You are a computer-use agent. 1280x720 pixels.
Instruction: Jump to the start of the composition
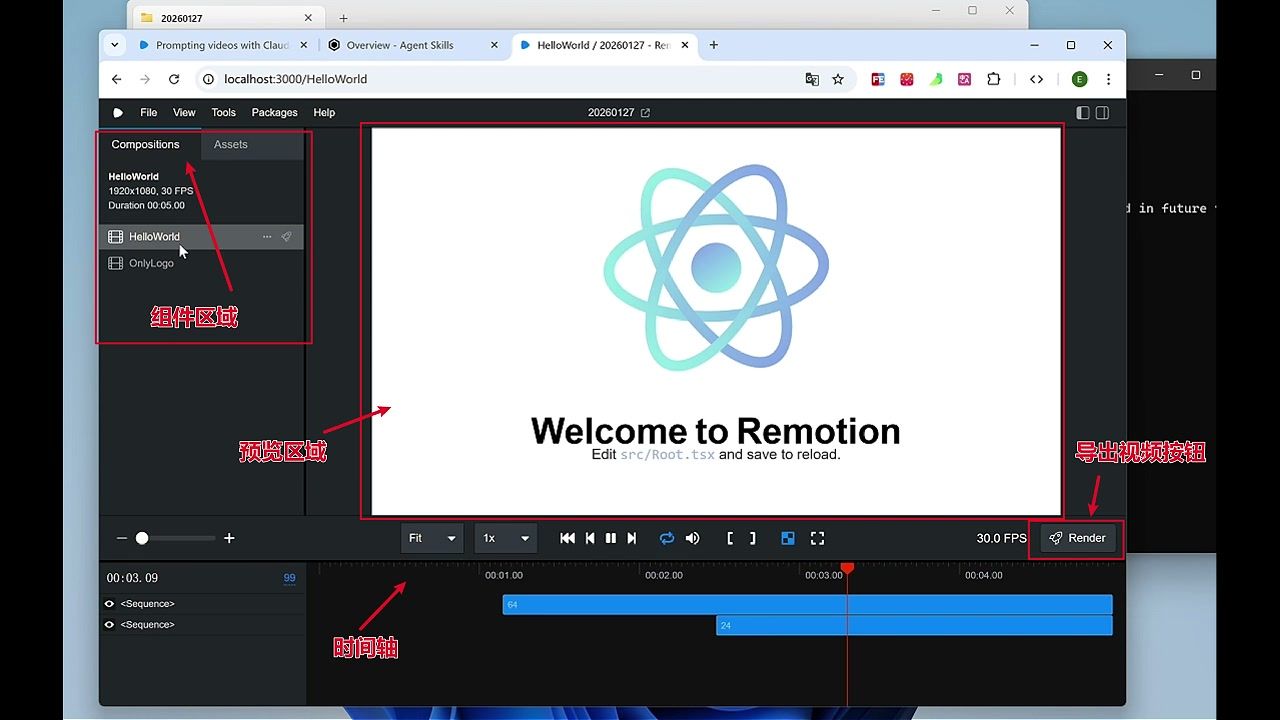coord(567,538)
